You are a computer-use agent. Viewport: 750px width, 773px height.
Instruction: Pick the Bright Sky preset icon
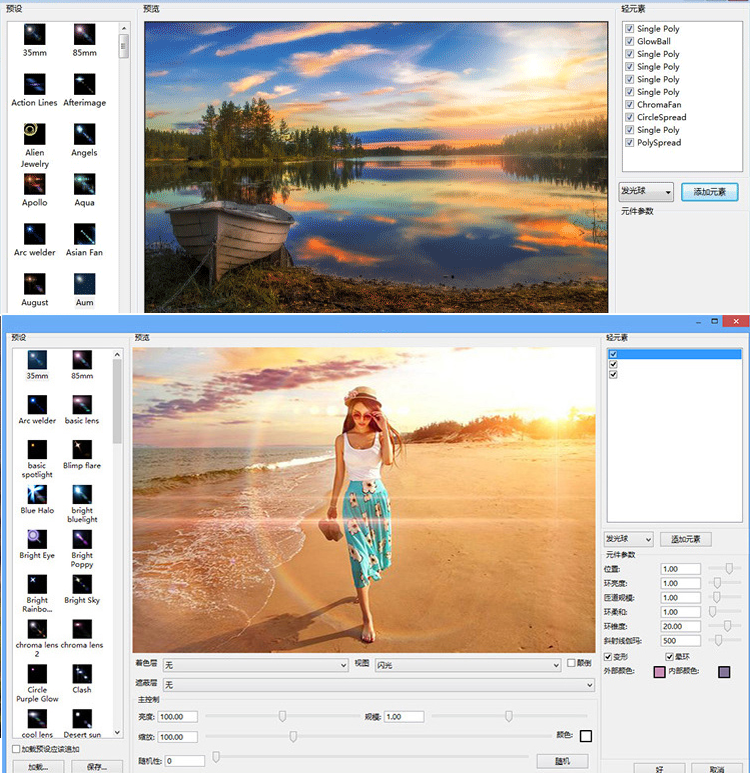tap(82, 584)
